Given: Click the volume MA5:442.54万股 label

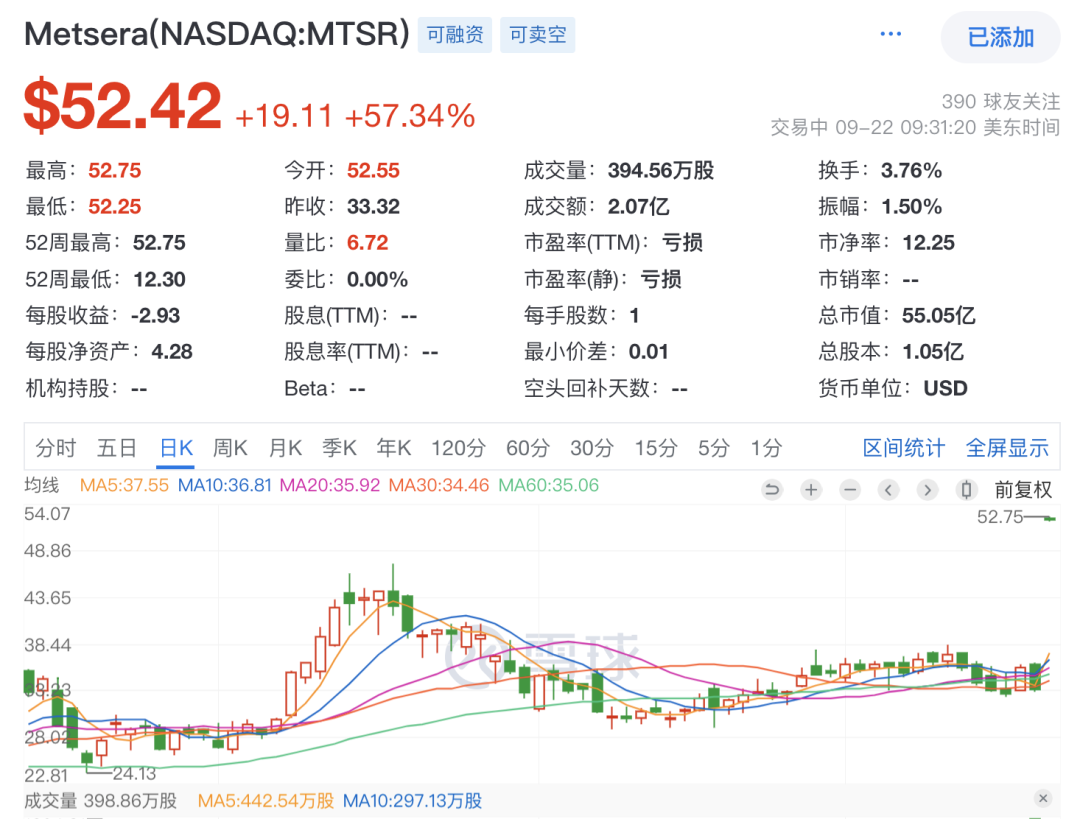Looking at the screenshot, I should coord(266,800).
